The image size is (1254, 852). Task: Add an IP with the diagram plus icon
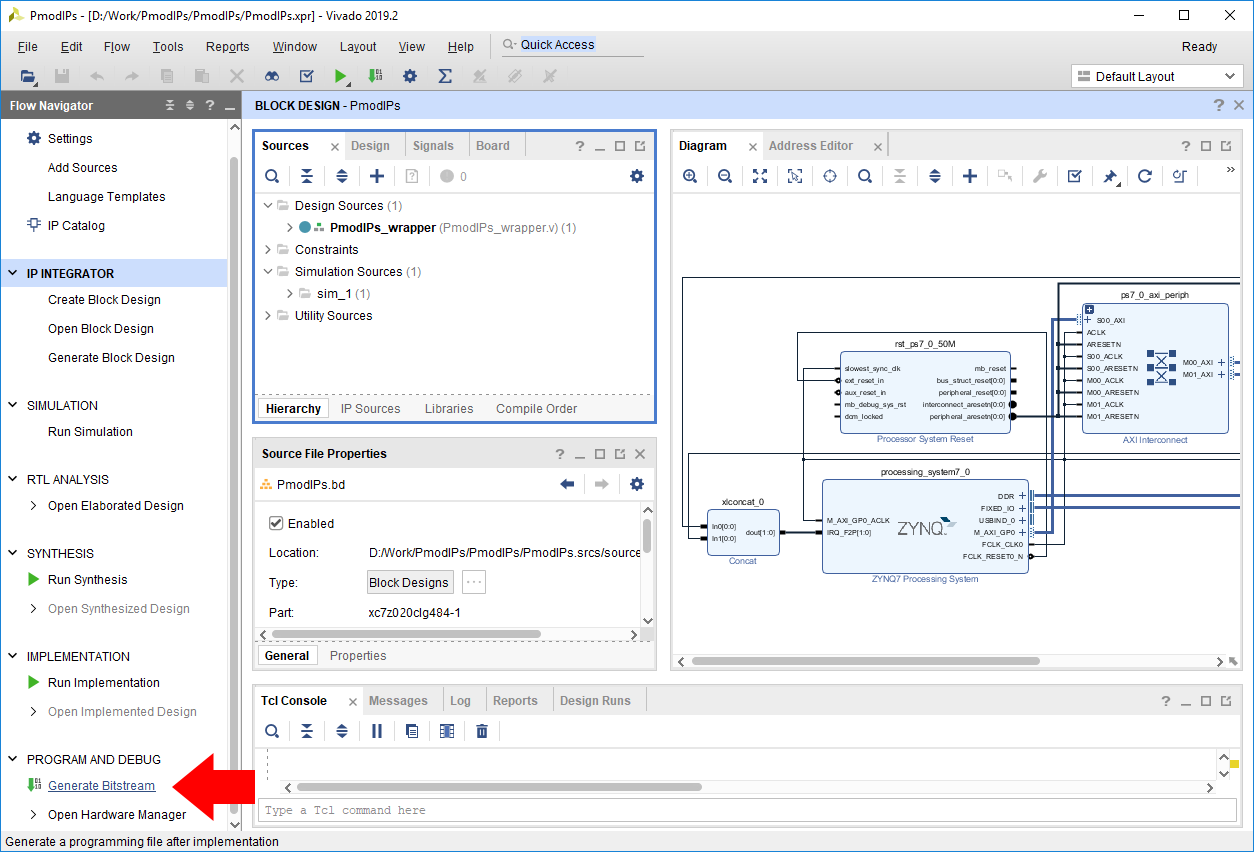pyautogui.click(x=970, y=176)
